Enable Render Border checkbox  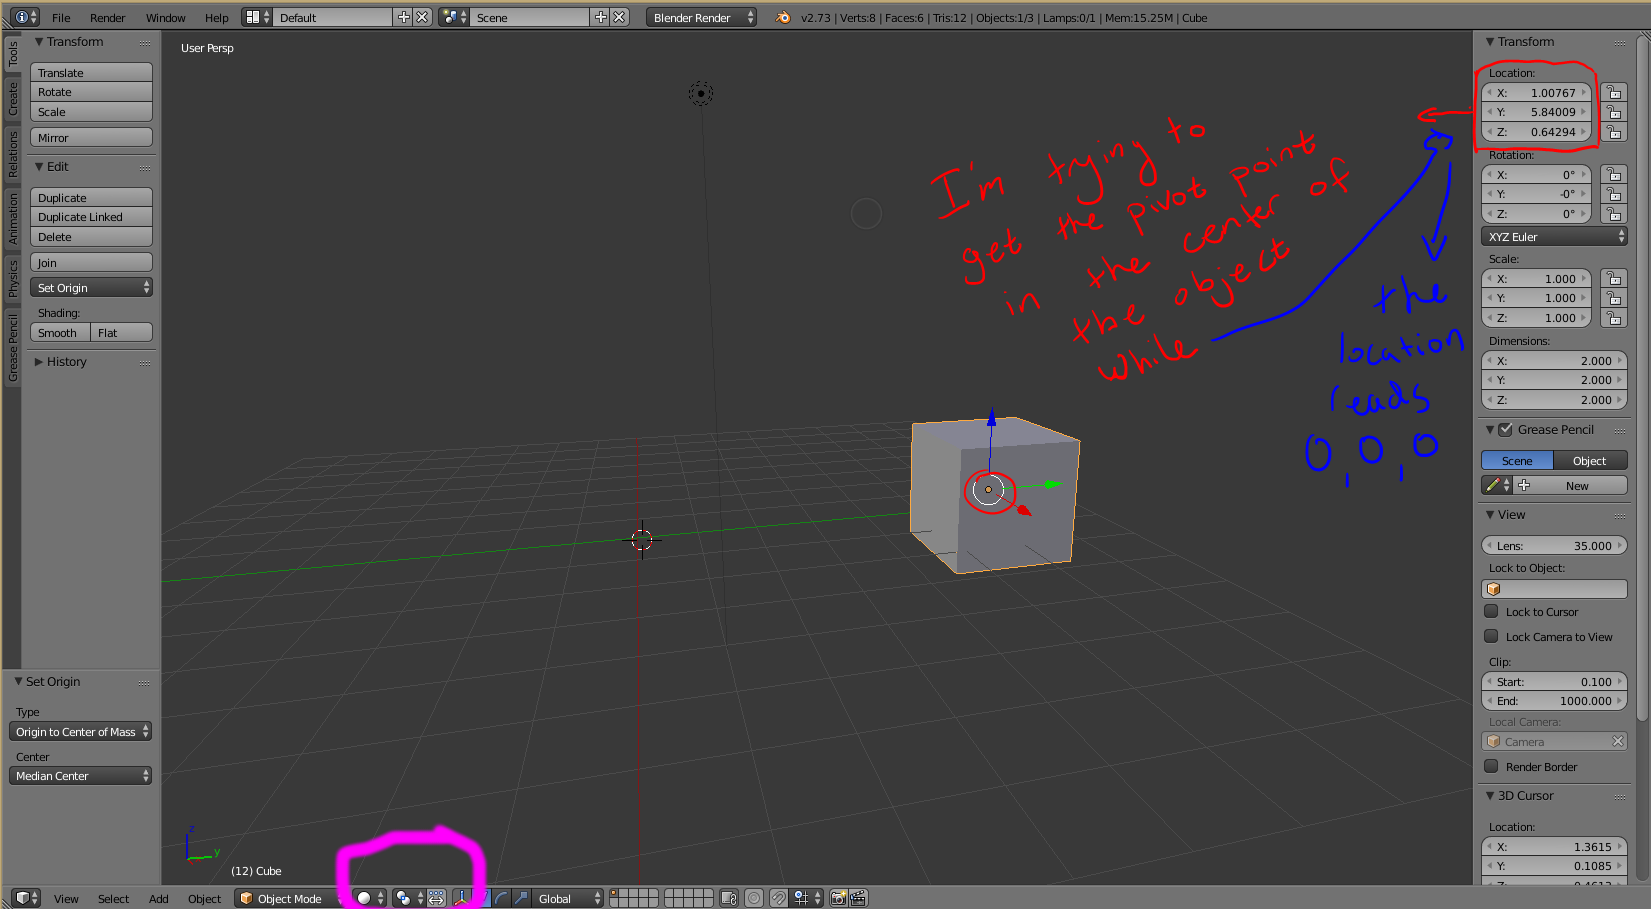pos(1491,766)
